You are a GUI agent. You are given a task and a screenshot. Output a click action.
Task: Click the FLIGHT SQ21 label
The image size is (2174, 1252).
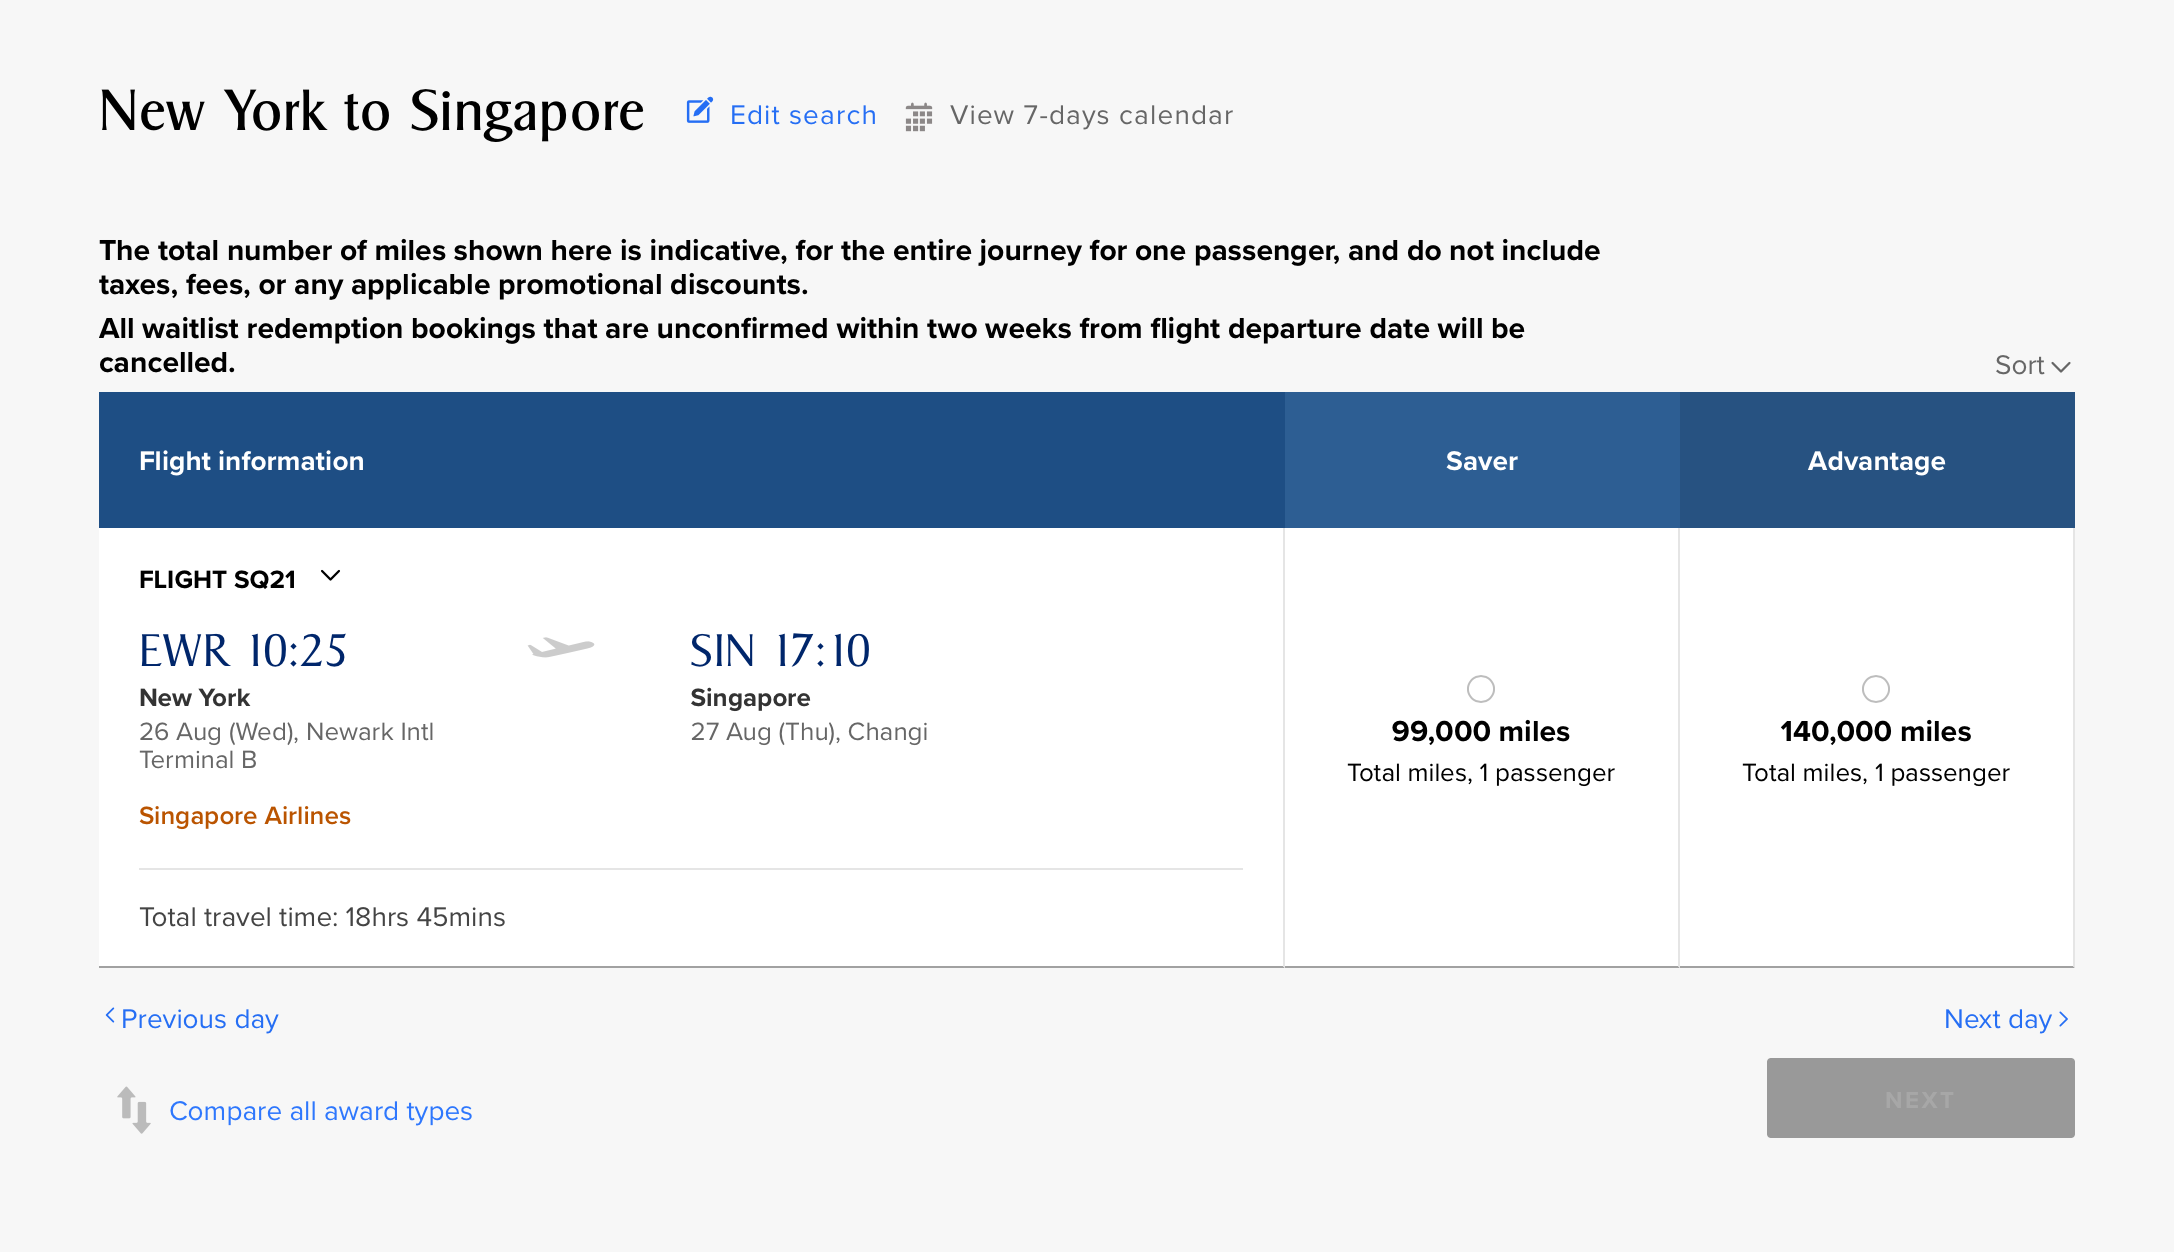[217, 579]
